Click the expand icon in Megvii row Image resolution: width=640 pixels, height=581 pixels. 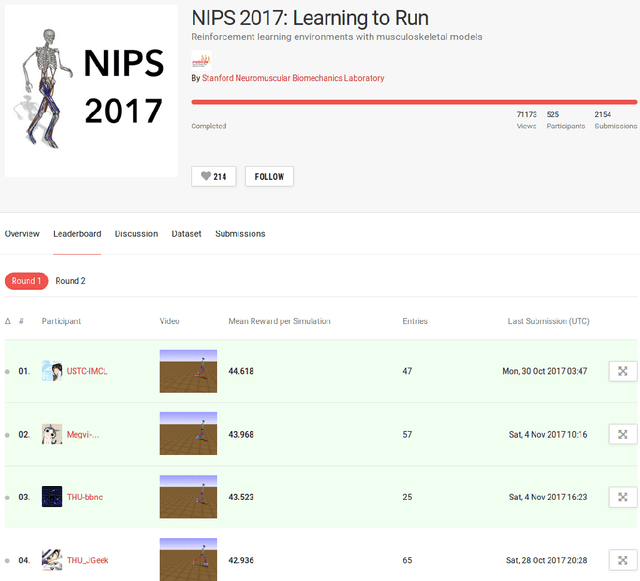622,434
